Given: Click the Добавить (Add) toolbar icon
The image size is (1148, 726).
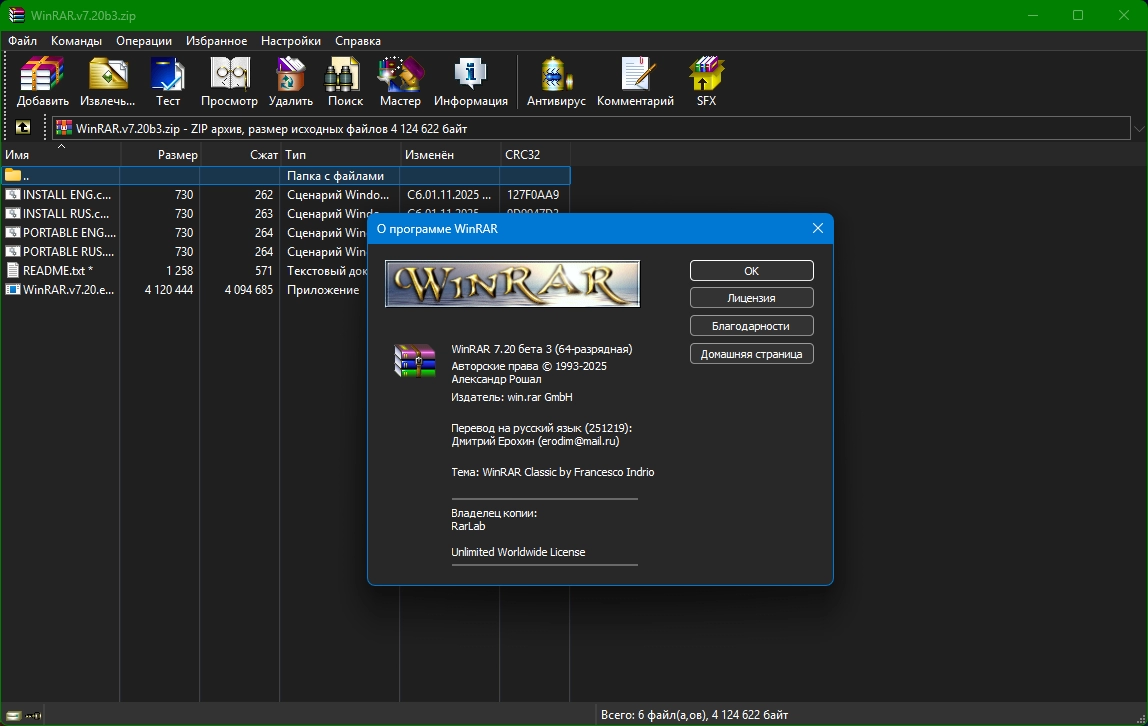Looking at the screenshot, I should [x=42, y=81].
